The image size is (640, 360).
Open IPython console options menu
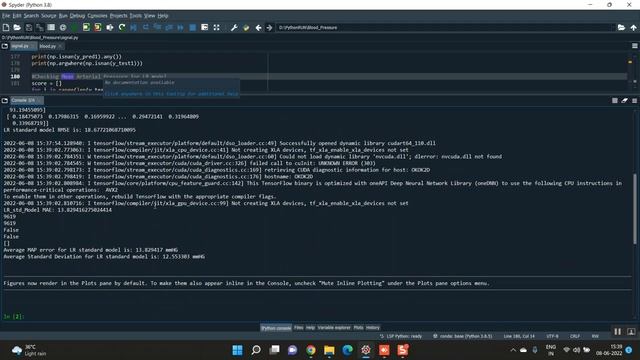[x=634, y=100]
